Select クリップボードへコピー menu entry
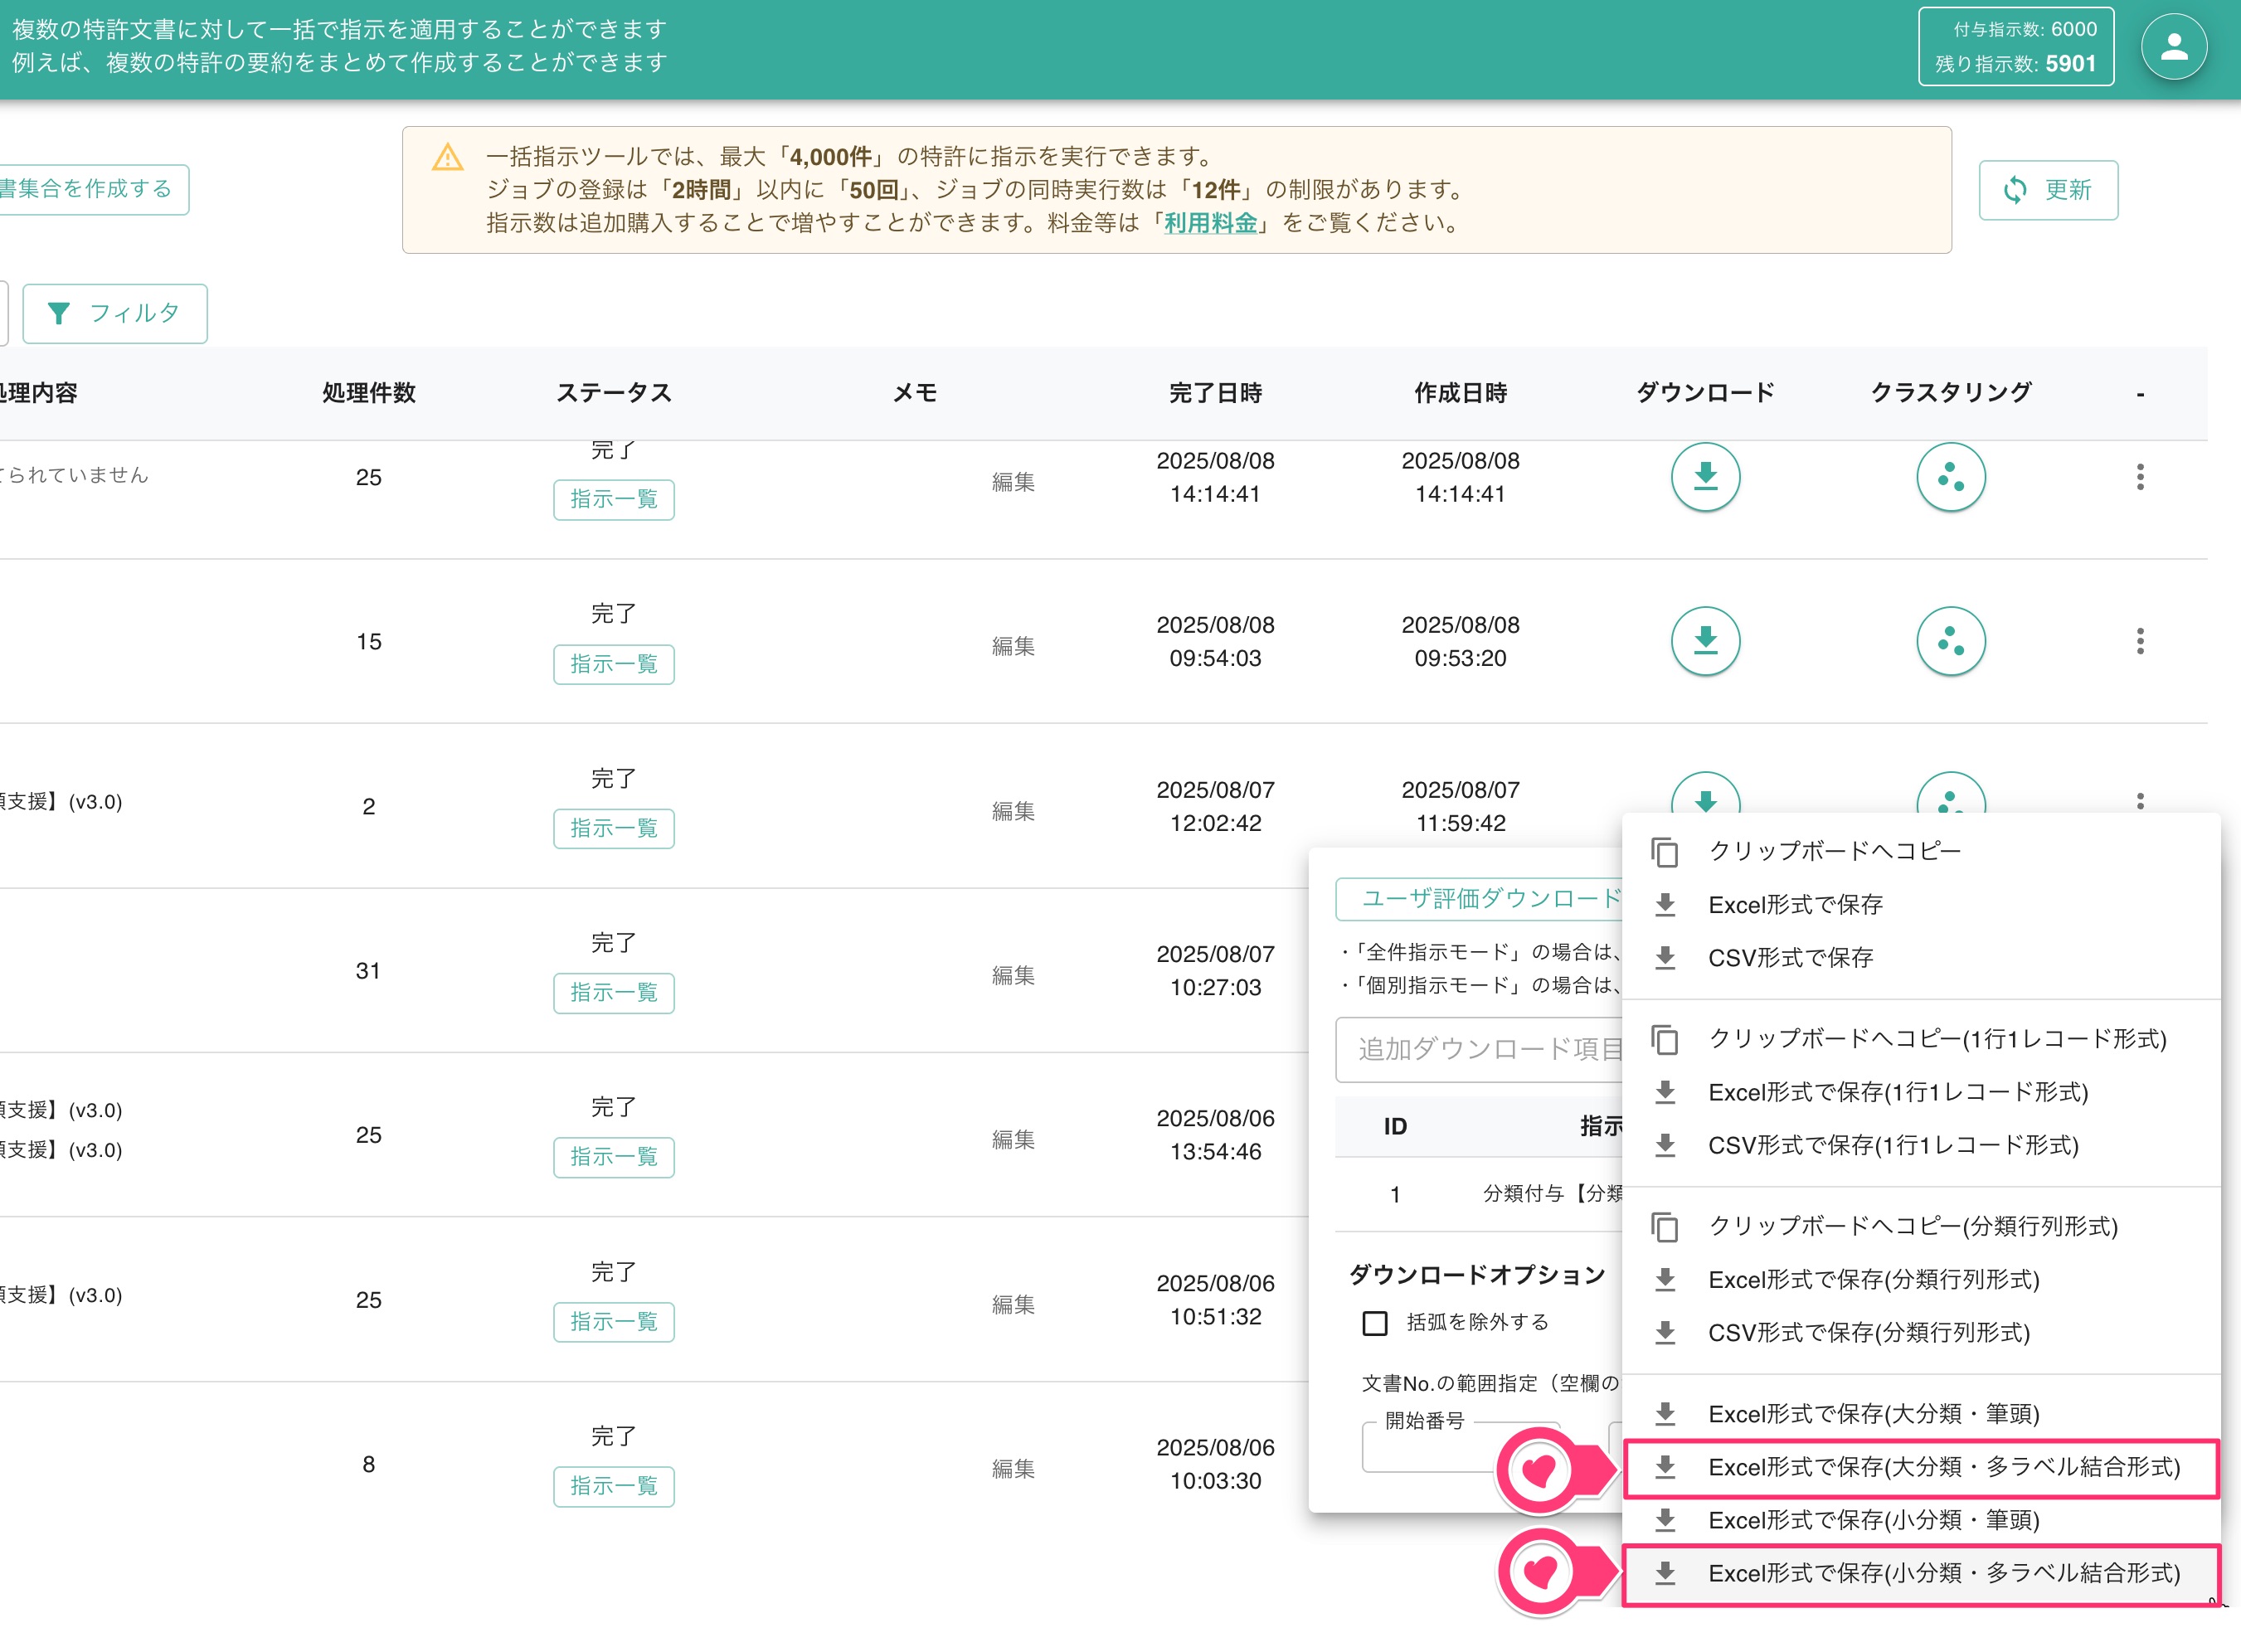Viewport: 2241px width, 1652px height. pyautogui.click(x=1920, y=852)
